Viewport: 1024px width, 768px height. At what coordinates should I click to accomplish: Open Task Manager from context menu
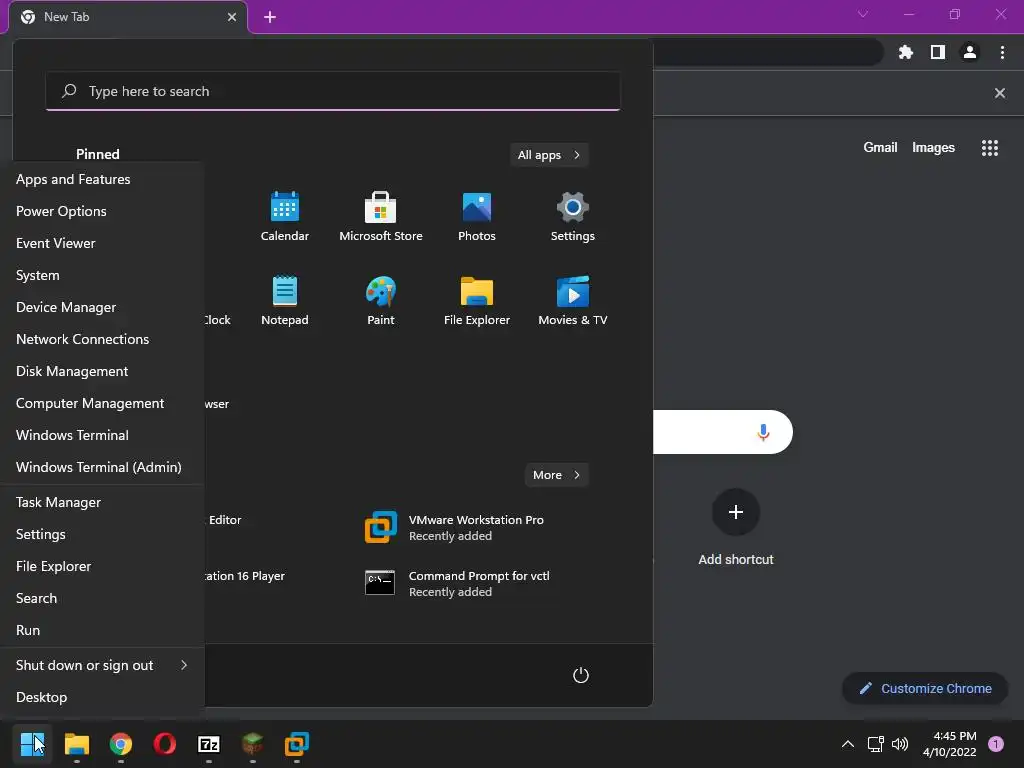tap(103, 502)
